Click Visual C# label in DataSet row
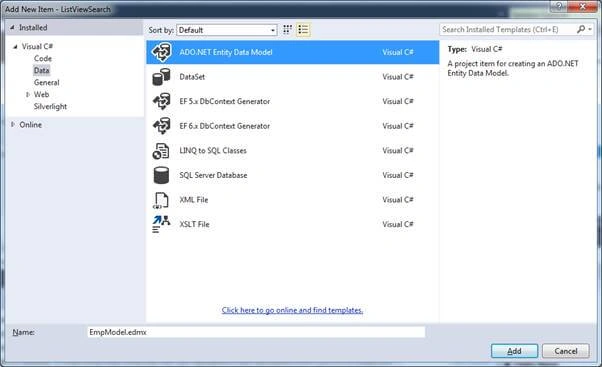Screen dimensions: 602x367 (x=398, y=77)
